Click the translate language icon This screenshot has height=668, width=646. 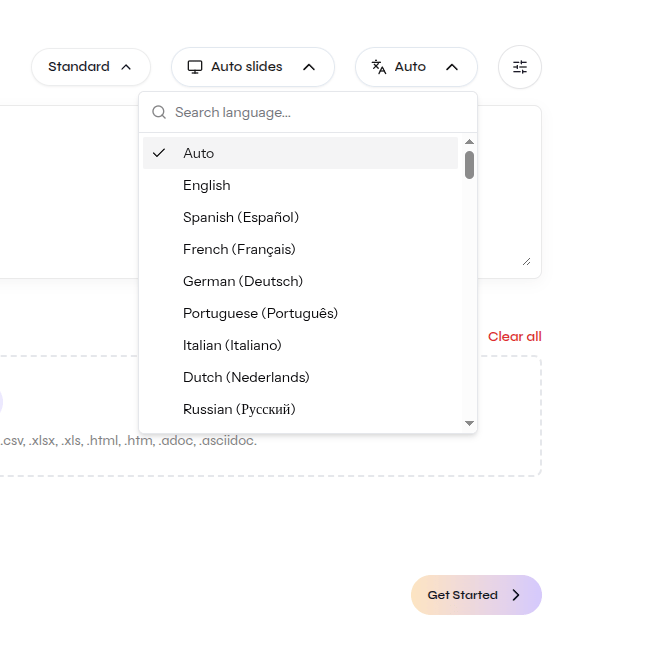click(378, 67)
